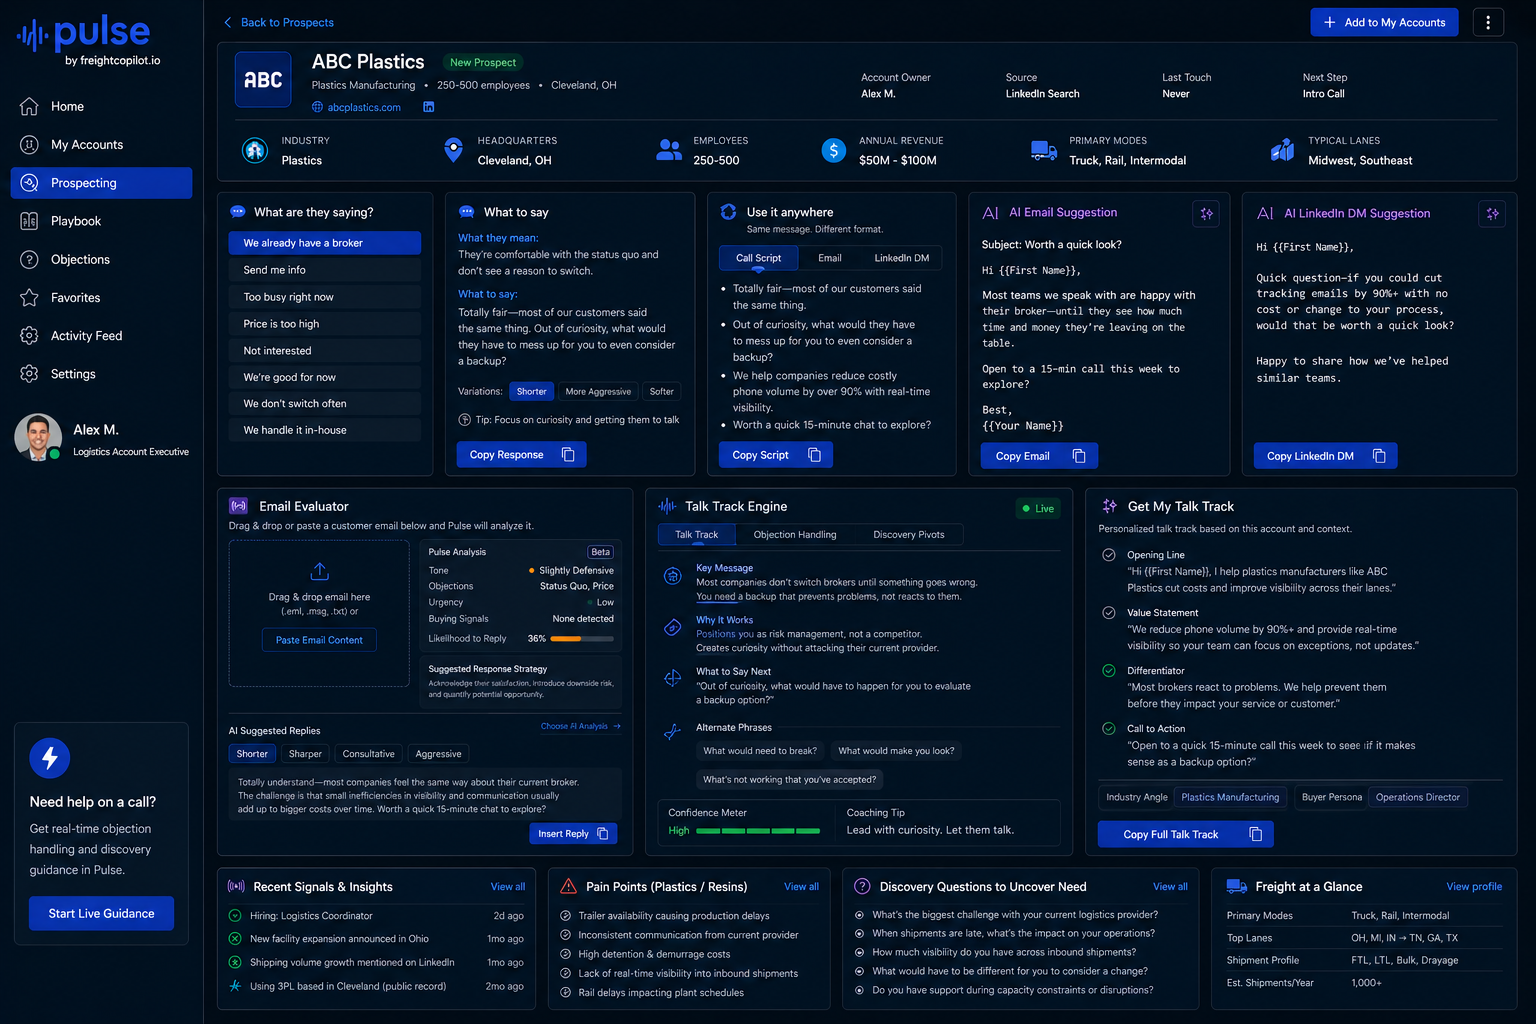Open the Activity Feed gear-clock icon
Viewport: 1536px width, 1024px height.
pyautogui.click(x=29, y=336)
